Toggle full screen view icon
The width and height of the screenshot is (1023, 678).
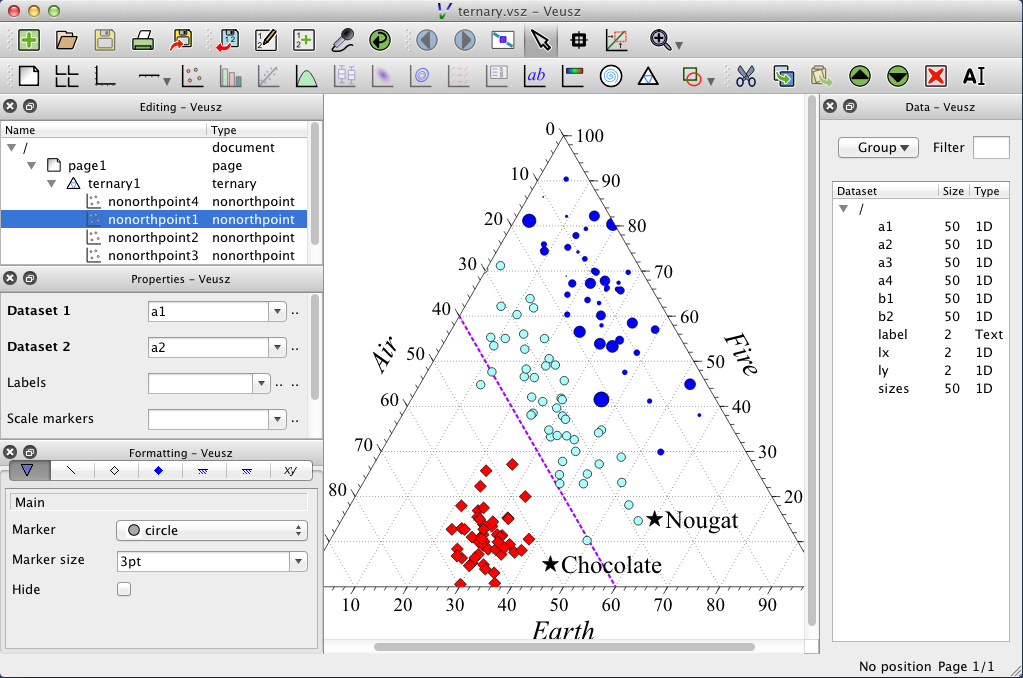point(502,40)
